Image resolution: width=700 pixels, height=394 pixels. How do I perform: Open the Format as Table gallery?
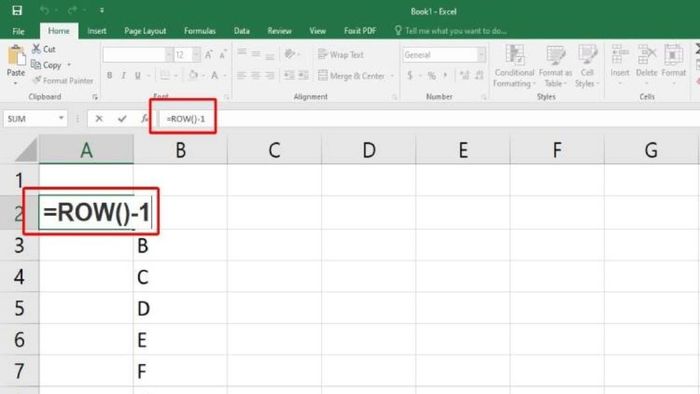[555, 66]
